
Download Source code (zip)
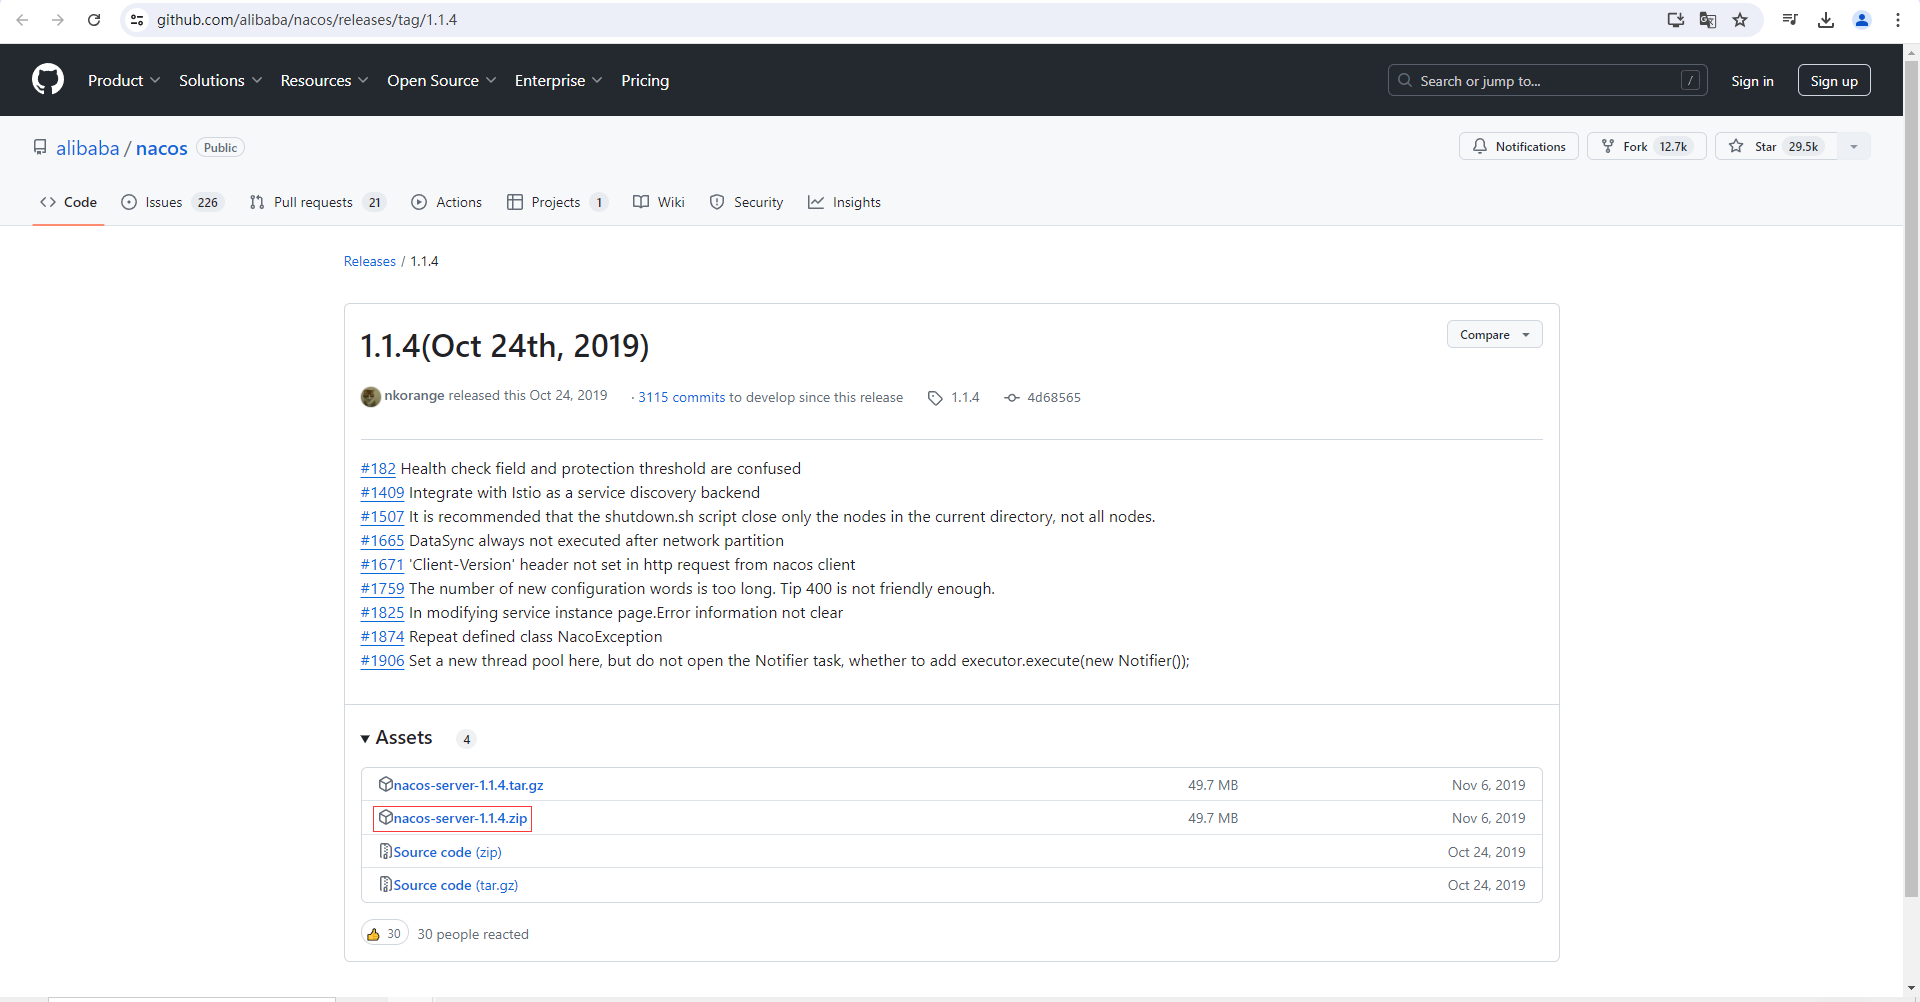pyautogui.click(x=447, y=852)
